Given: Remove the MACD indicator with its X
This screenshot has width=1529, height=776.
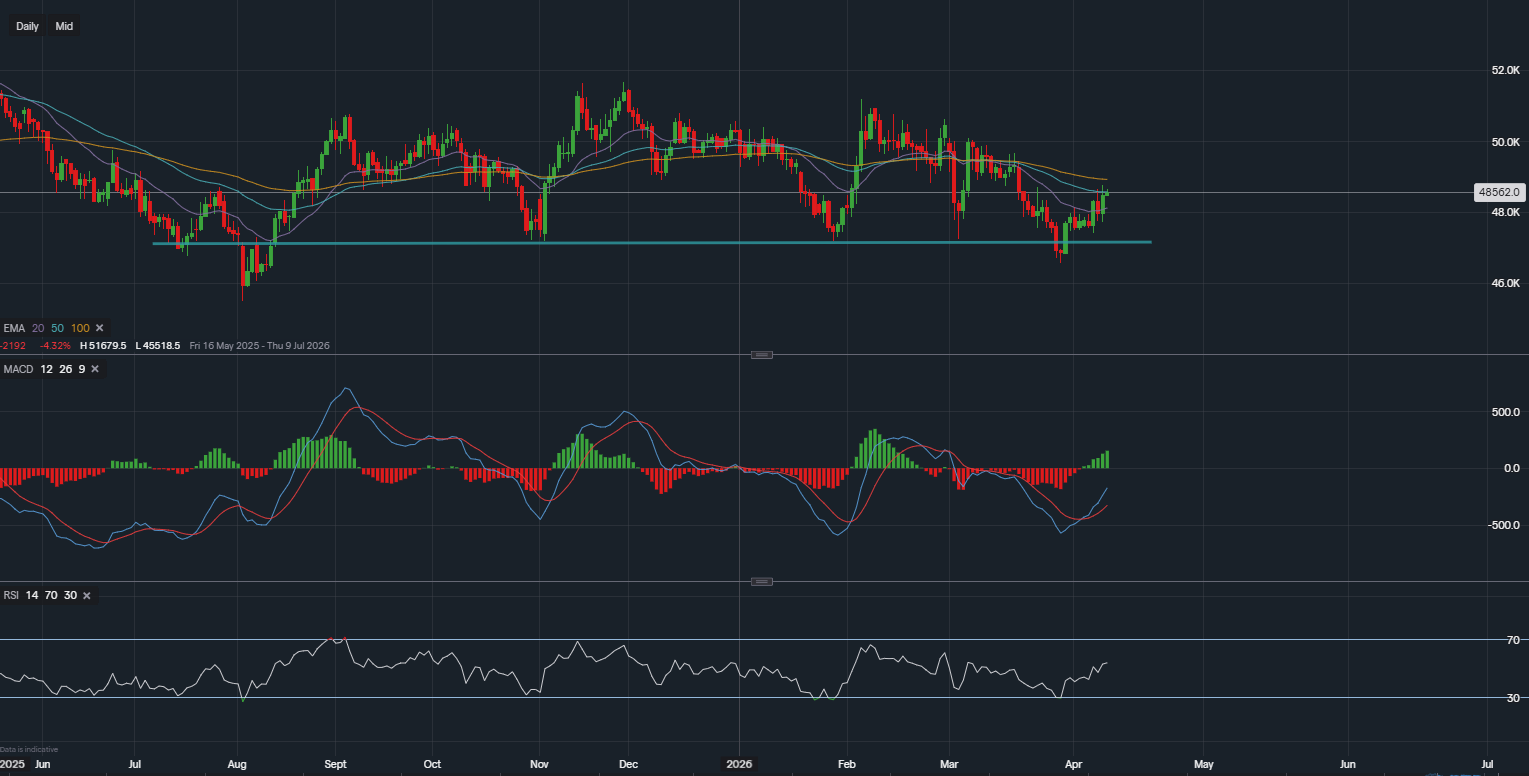Looking at the screenshot, I should tap(95, 369).
